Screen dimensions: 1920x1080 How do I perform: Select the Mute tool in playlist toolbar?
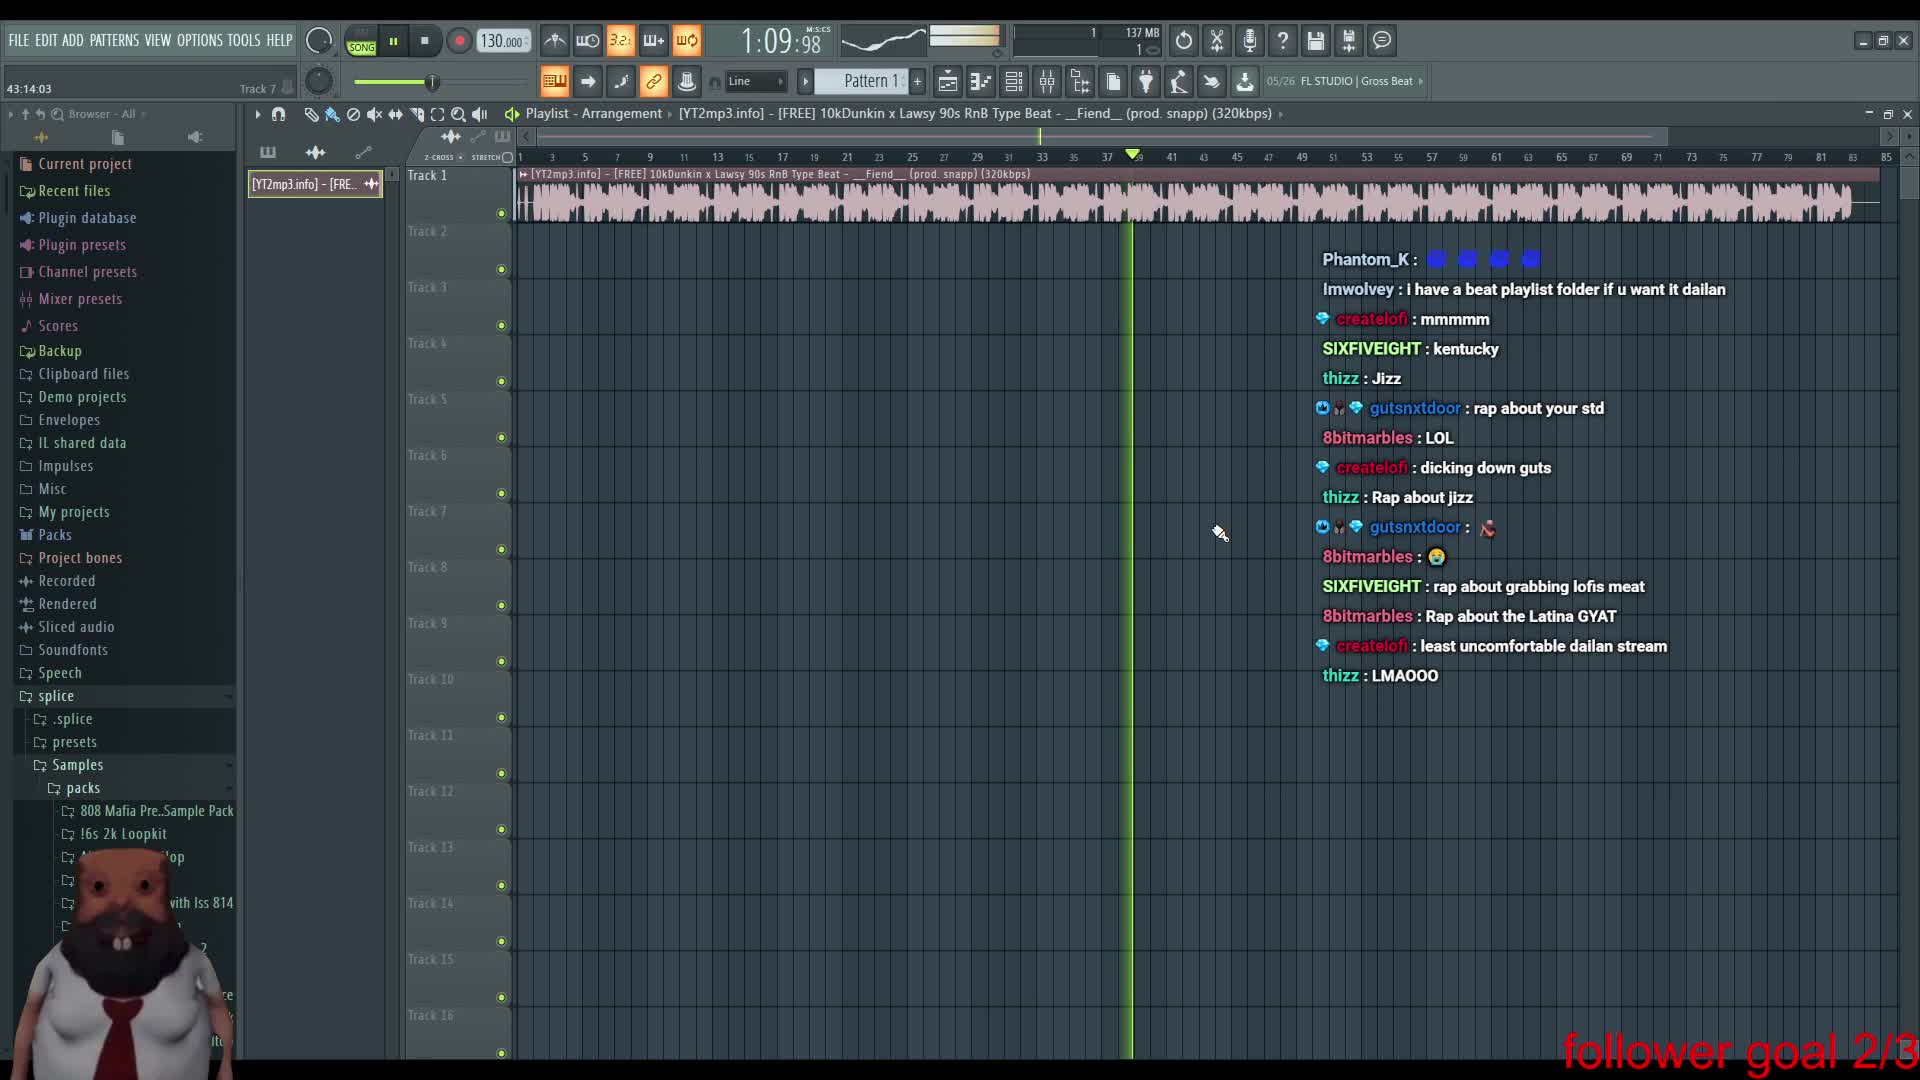coord(374,114)
